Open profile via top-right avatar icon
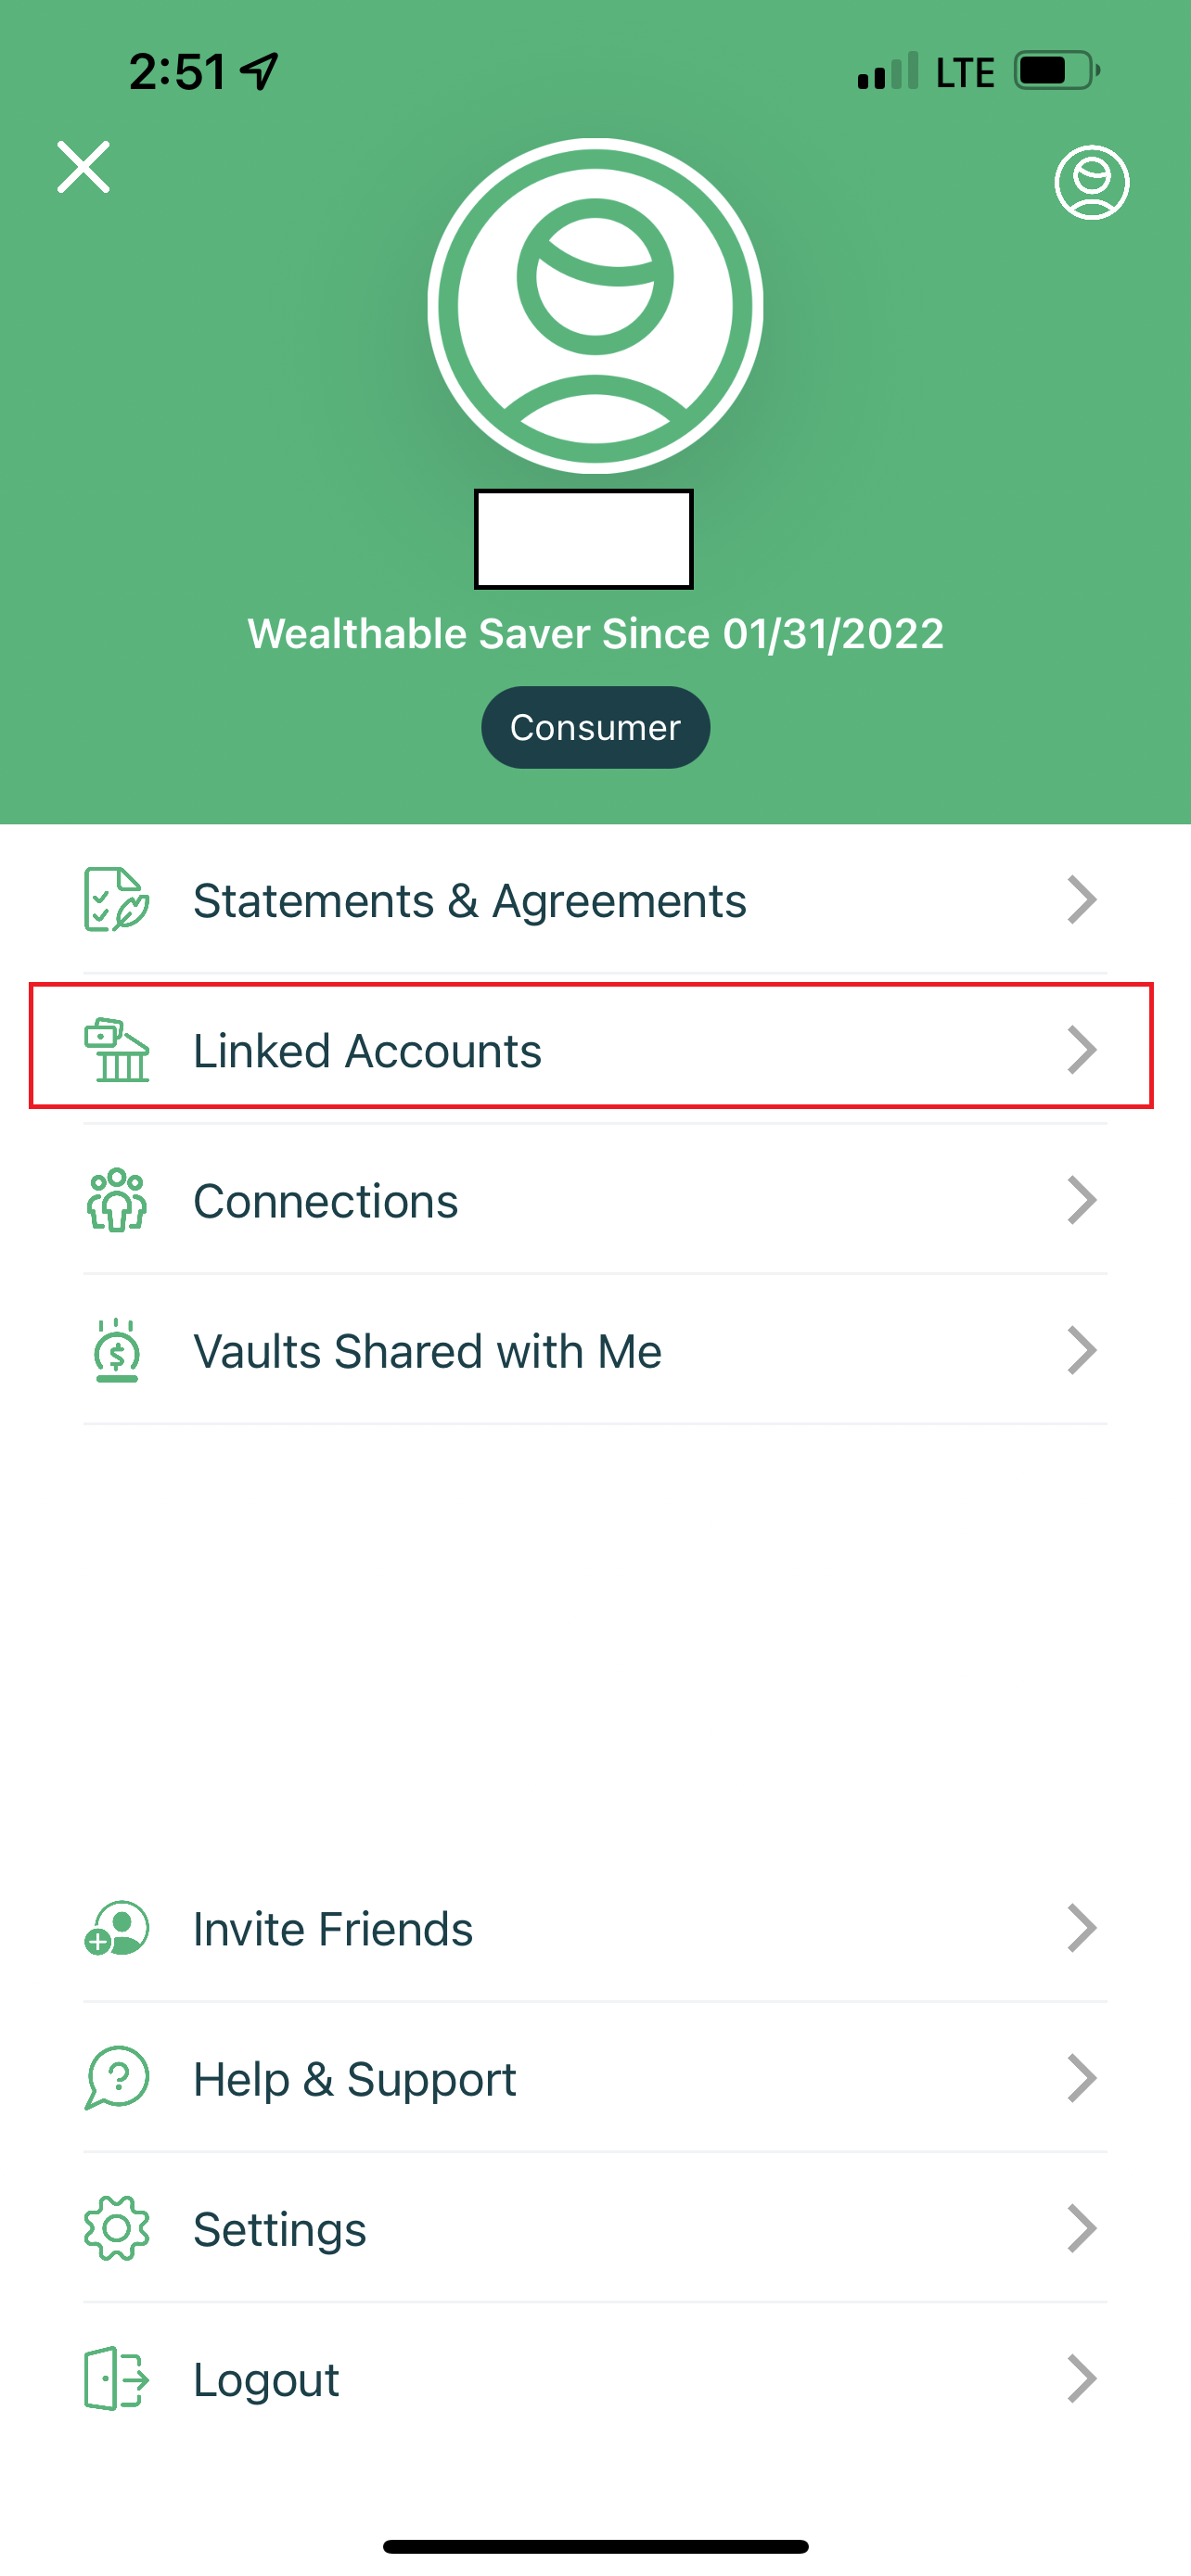The width and height of the screenshot is (1191, 2576). coord(1092,182)
